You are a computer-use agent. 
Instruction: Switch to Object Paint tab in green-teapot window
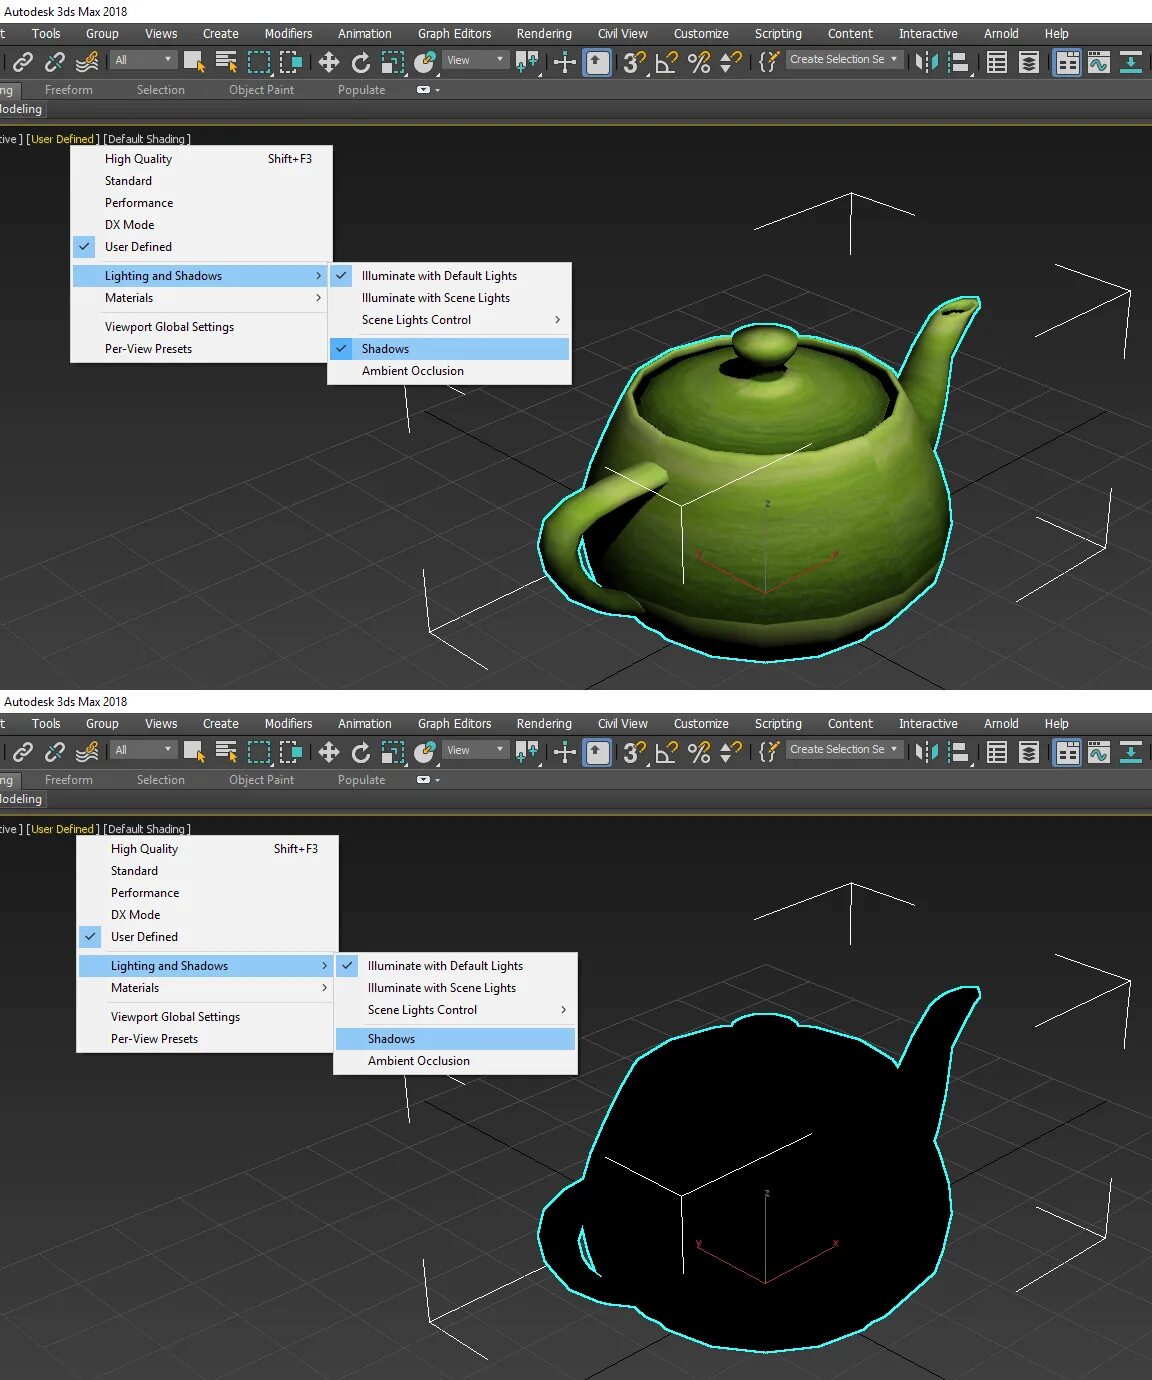pos(261,90)
